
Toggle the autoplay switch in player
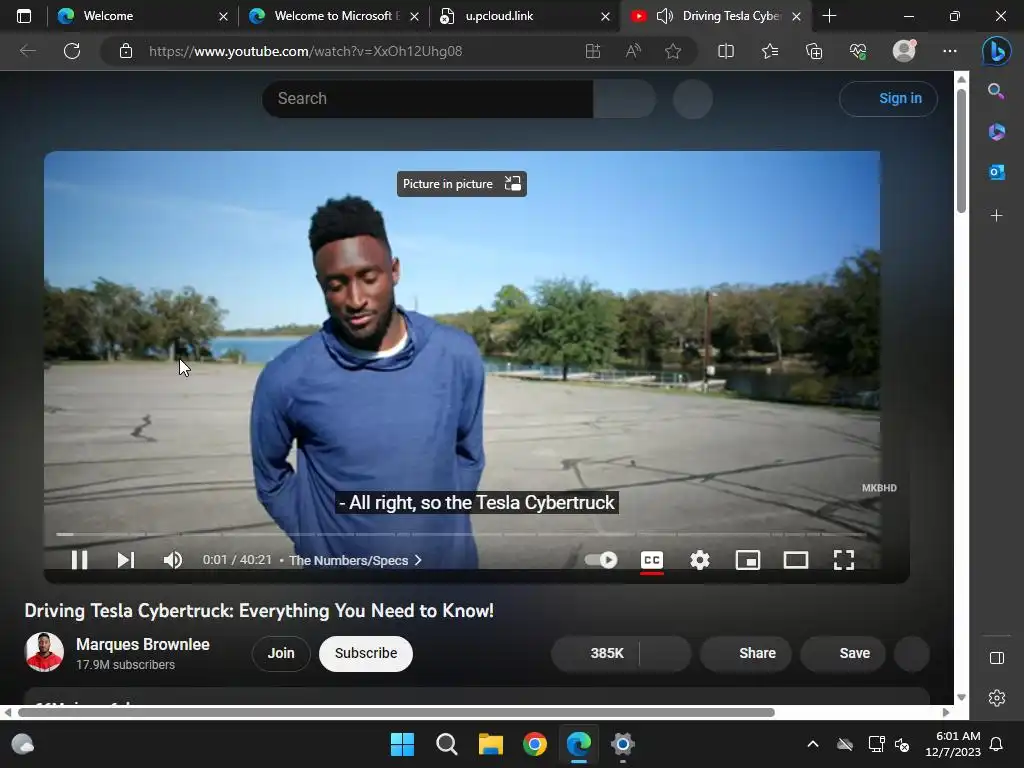pos(601,560)
